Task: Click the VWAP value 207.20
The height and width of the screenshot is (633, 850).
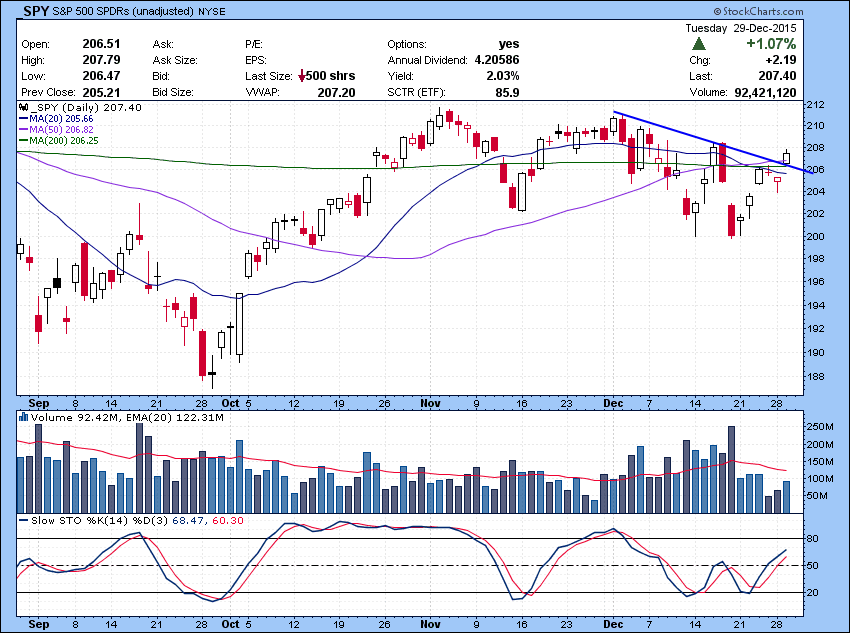Action: (x=337, y=93)
